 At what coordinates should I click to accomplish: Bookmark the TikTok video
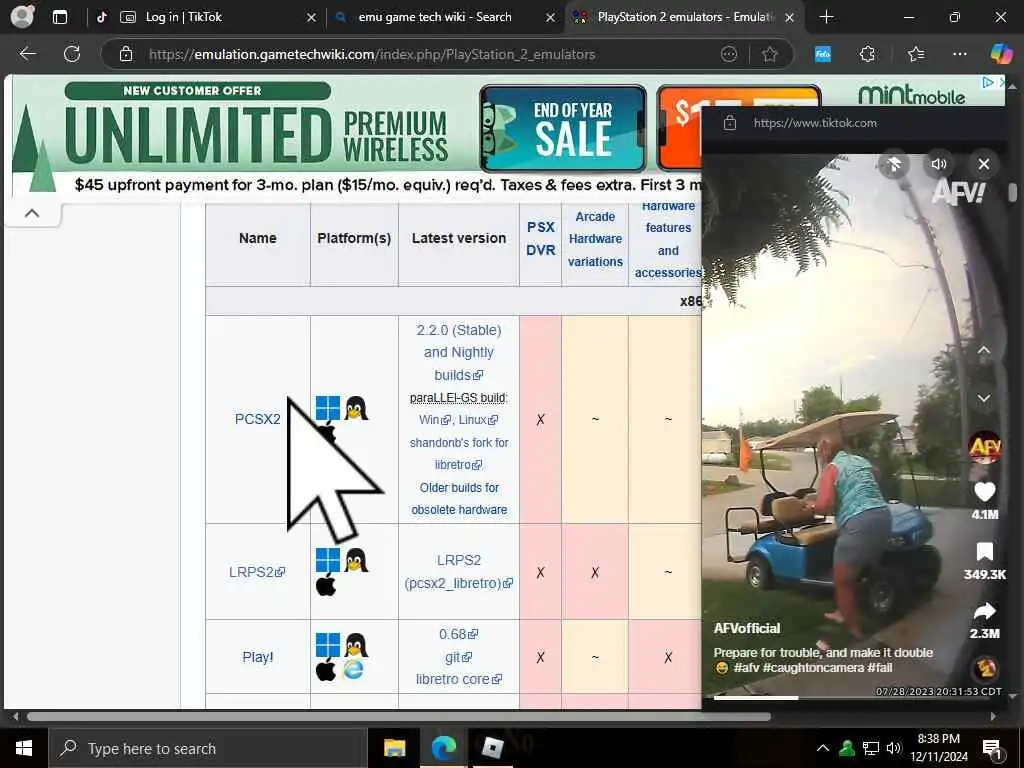pyautogui.click(x=985, y=552)
